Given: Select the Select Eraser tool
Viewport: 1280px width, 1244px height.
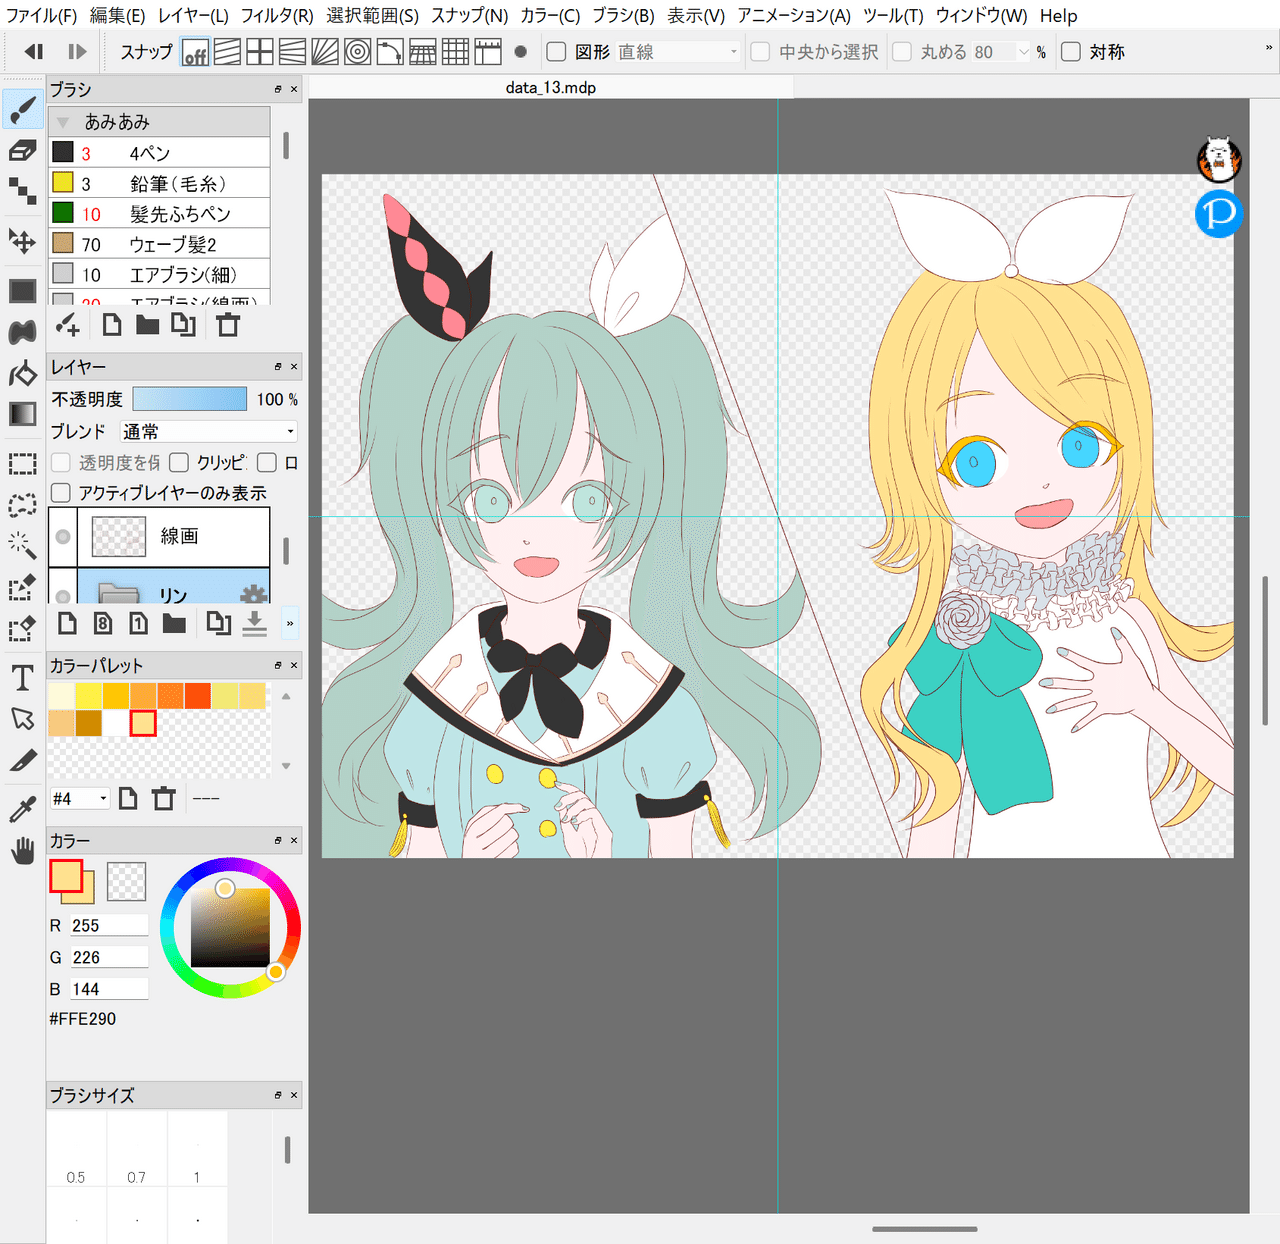Looking at the screenshot, I should [22, 628].
